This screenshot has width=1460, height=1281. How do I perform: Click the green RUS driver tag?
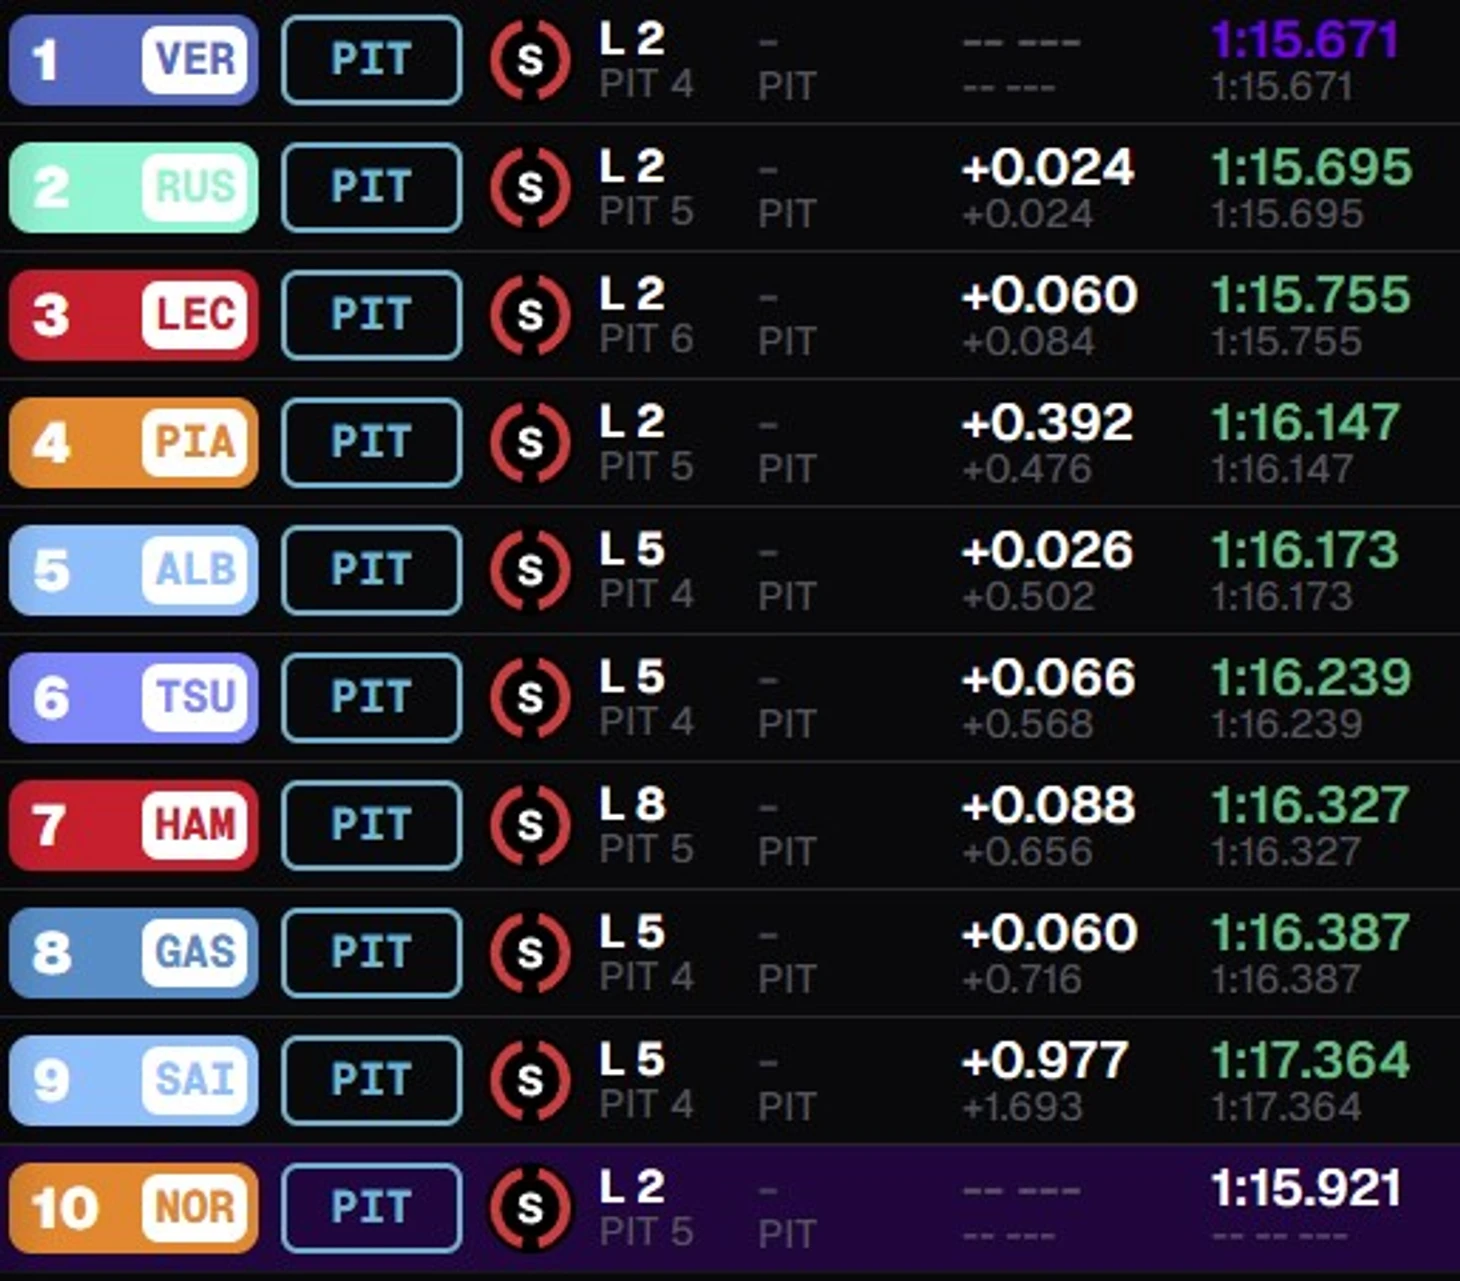click(x=133, y=187)
